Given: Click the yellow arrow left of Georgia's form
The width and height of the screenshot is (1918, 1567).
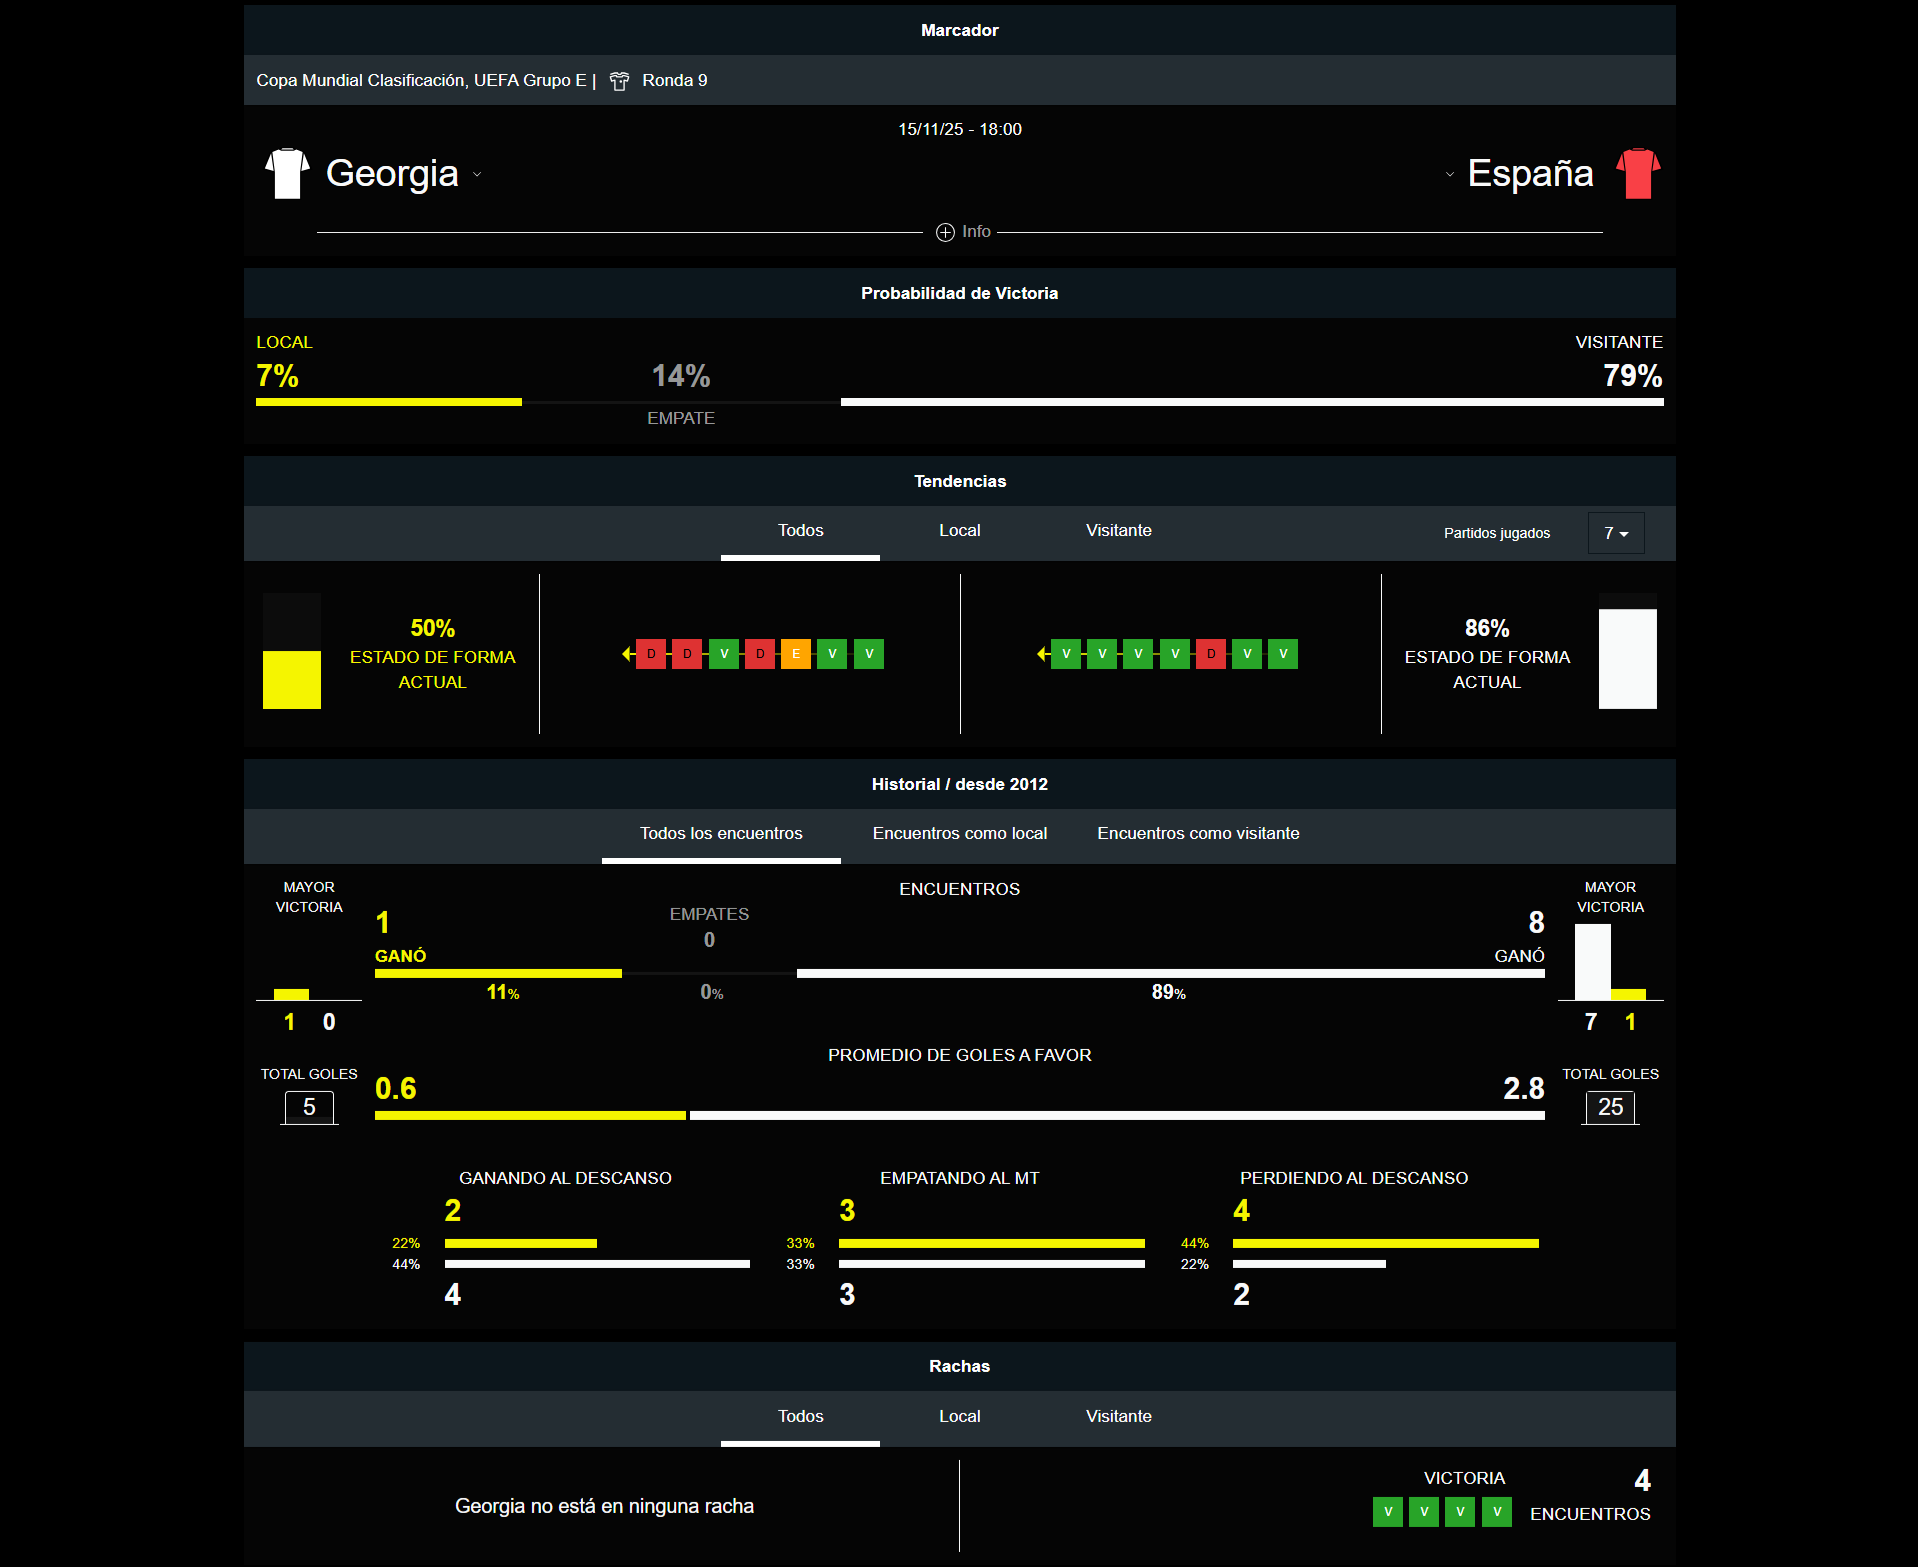Looking at the screenshot, I should (627, 654).
